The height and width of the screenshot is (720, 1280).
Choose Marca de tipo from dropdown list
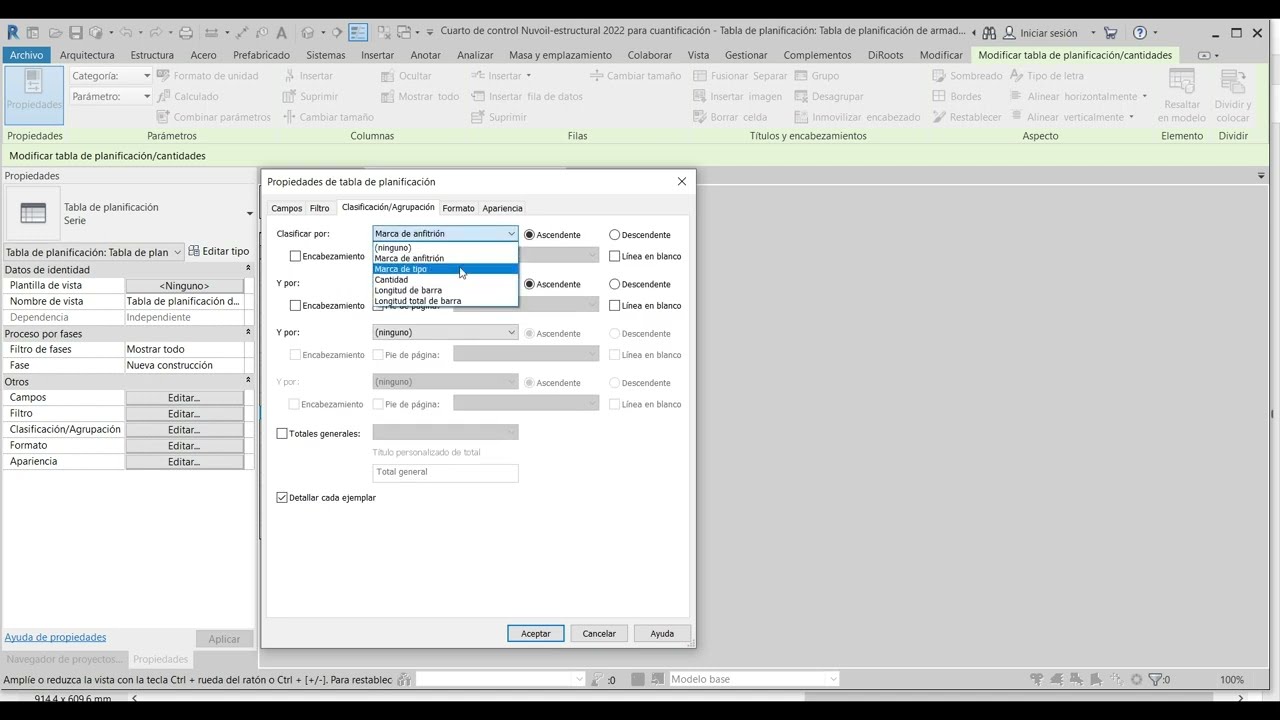[445, 269]
